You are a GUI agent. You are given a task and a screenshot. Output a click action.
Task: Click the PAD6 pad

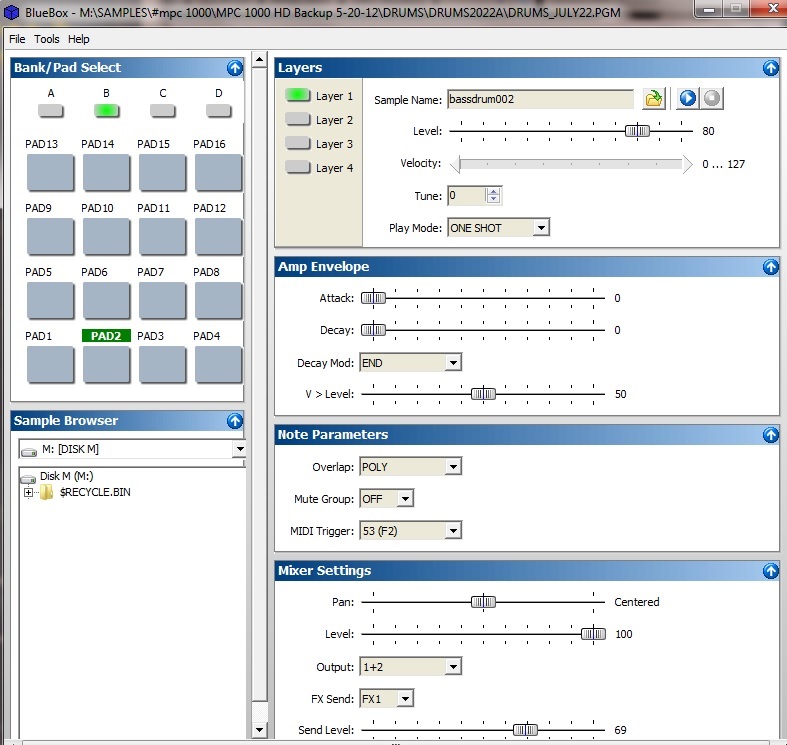(x=106, y=301)
